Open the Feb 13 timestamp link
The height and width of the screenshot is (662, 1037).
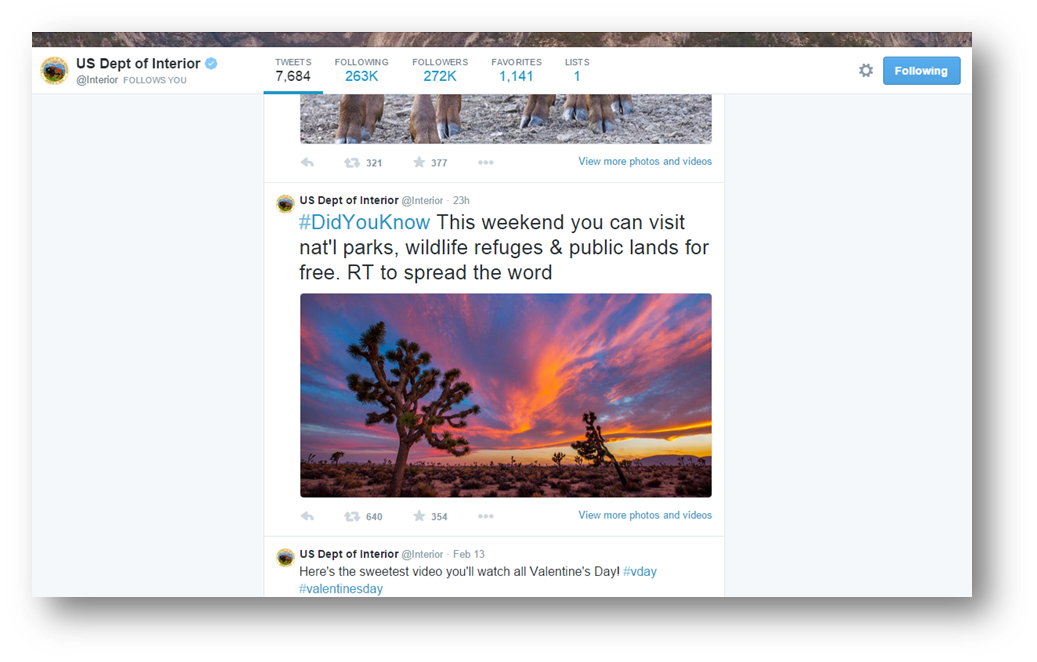click(x=469, y=554)
